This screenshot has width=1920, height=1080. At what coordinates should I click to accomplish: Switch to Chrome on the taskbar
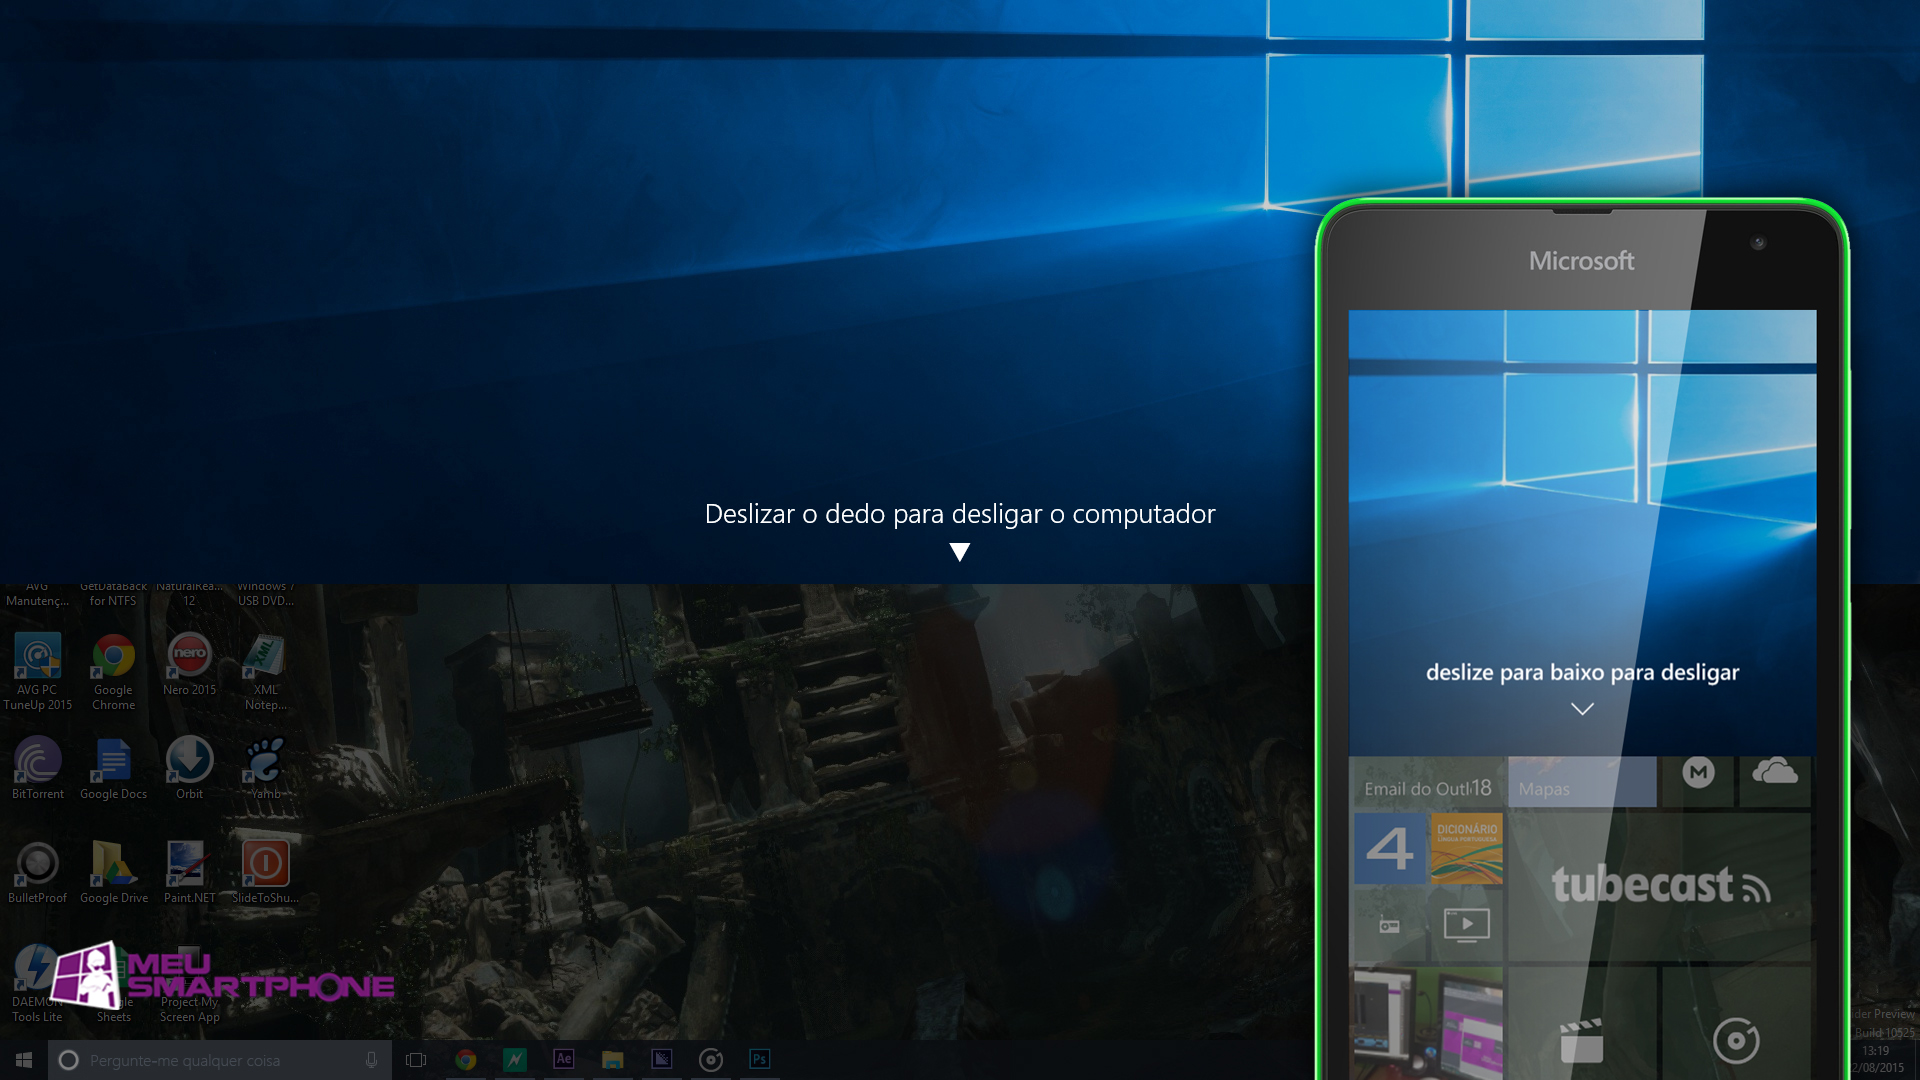pos(466,1060)
